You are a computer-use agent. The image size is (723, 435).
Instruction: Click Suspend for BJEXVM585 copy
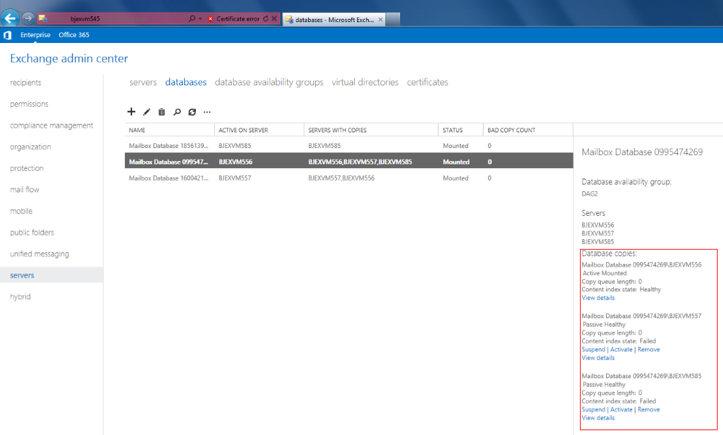click(593, 410)
